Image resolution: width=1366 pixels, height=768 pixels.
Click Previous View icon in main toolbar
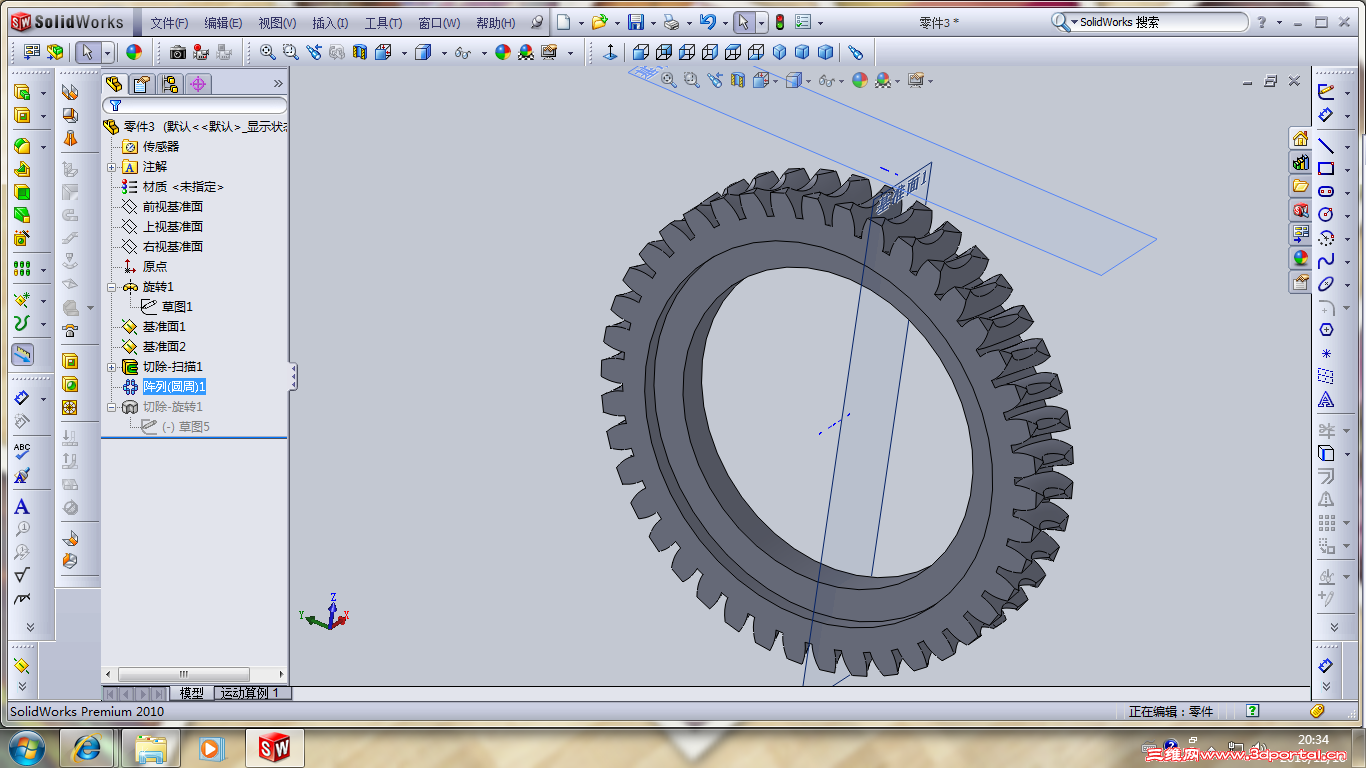coord(314,52)
